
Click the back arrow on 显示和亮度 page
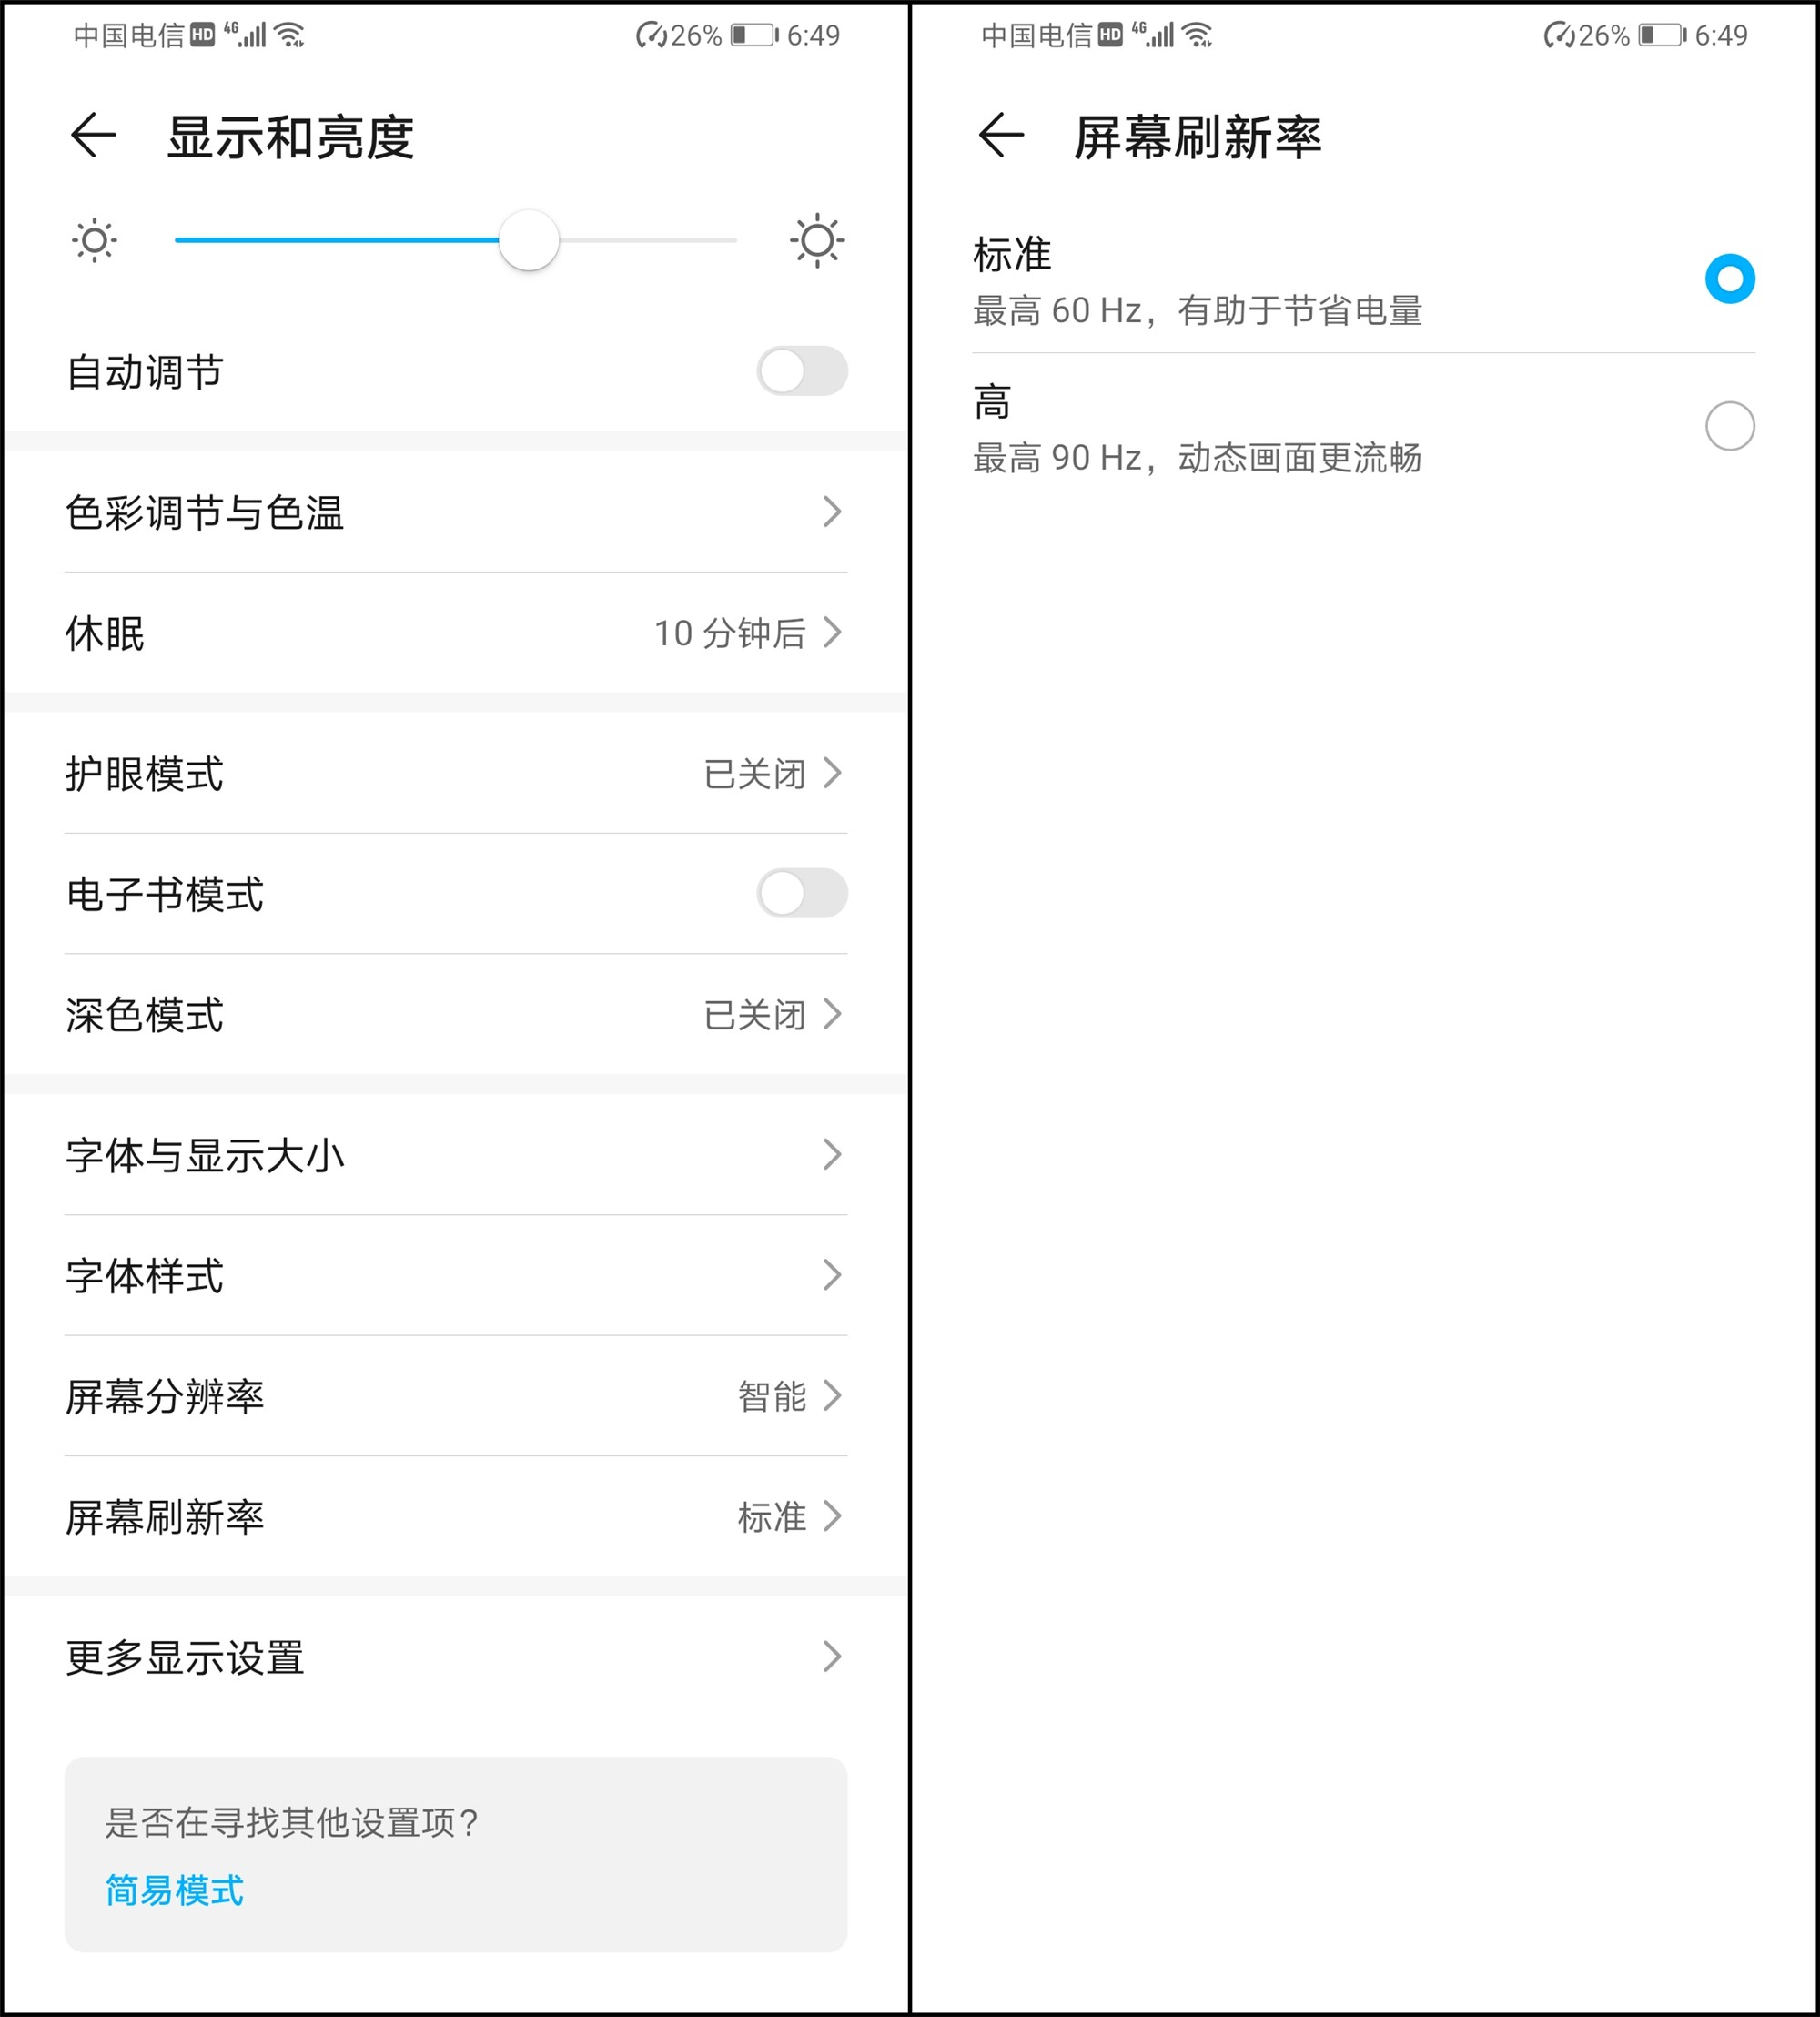91,134
